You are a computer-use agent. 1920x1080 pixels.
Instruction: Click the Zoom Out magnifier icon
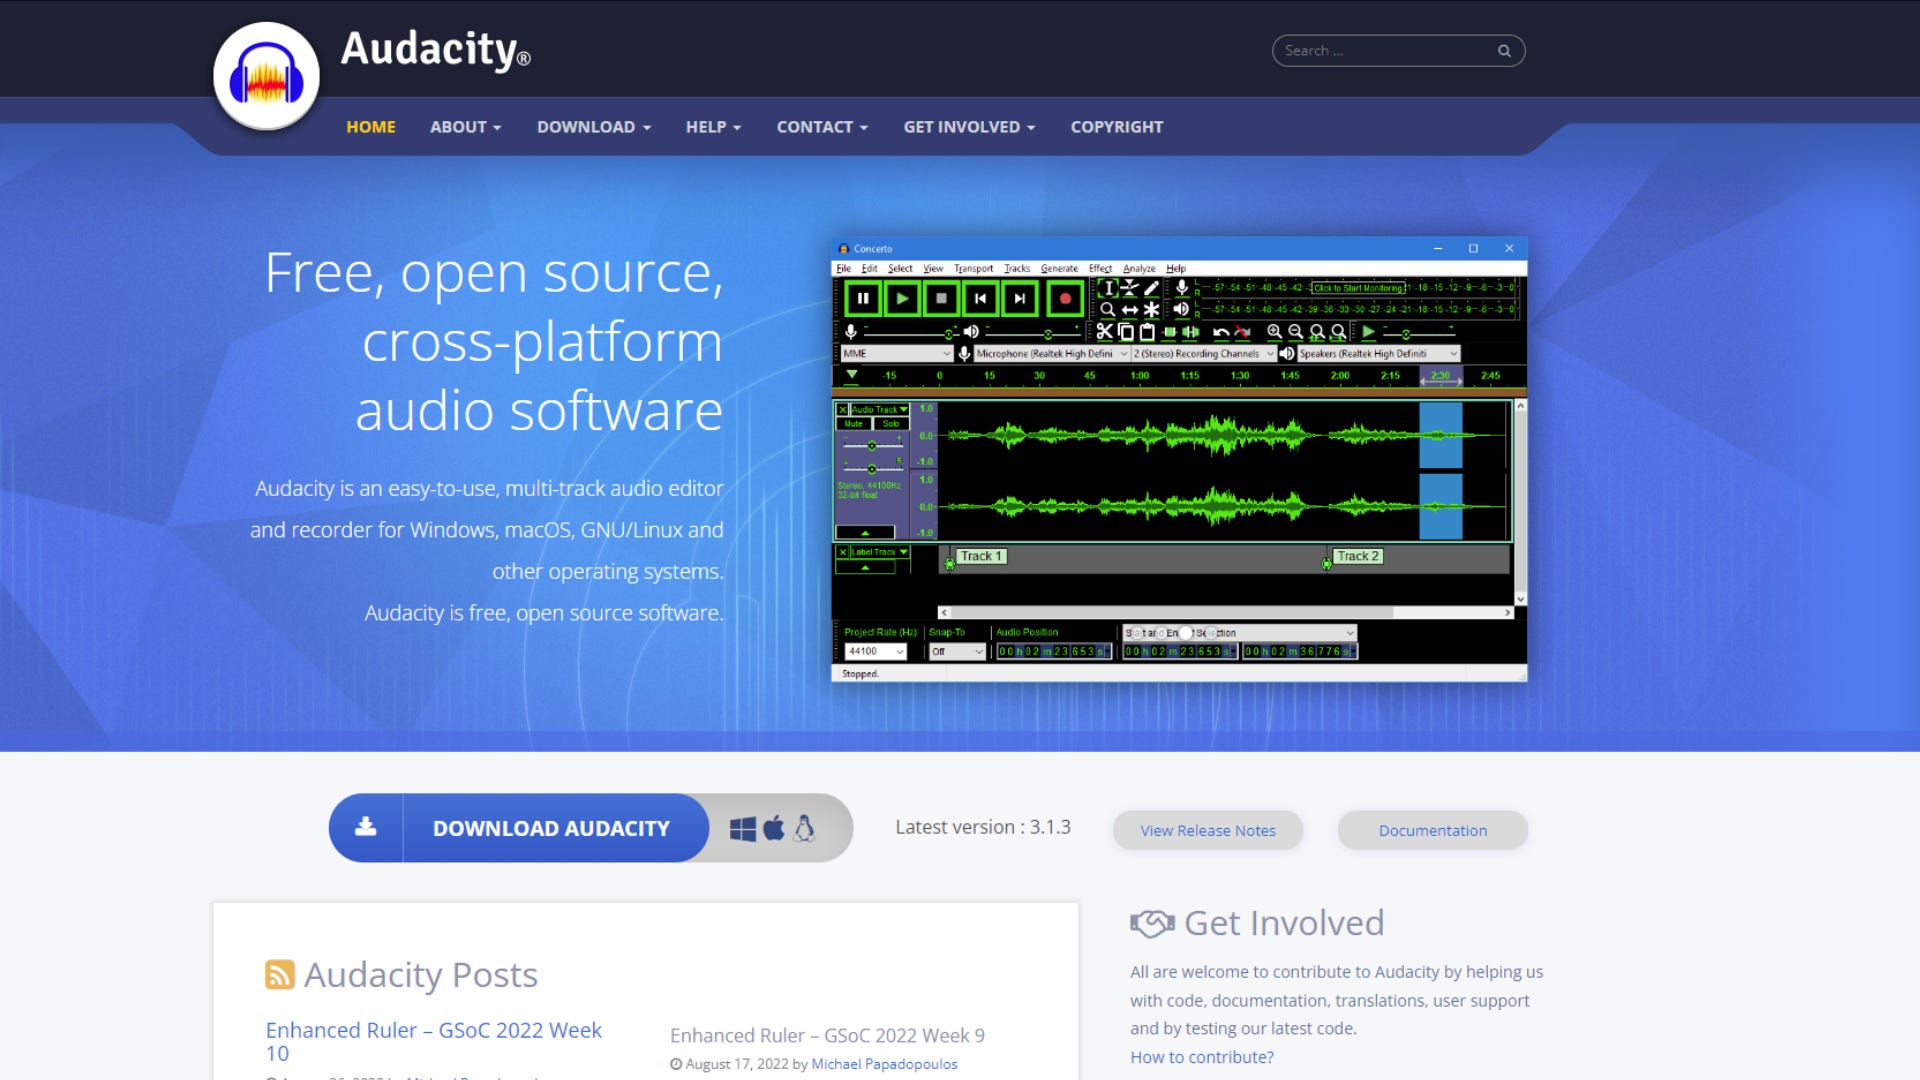(x=1296, y=332)
